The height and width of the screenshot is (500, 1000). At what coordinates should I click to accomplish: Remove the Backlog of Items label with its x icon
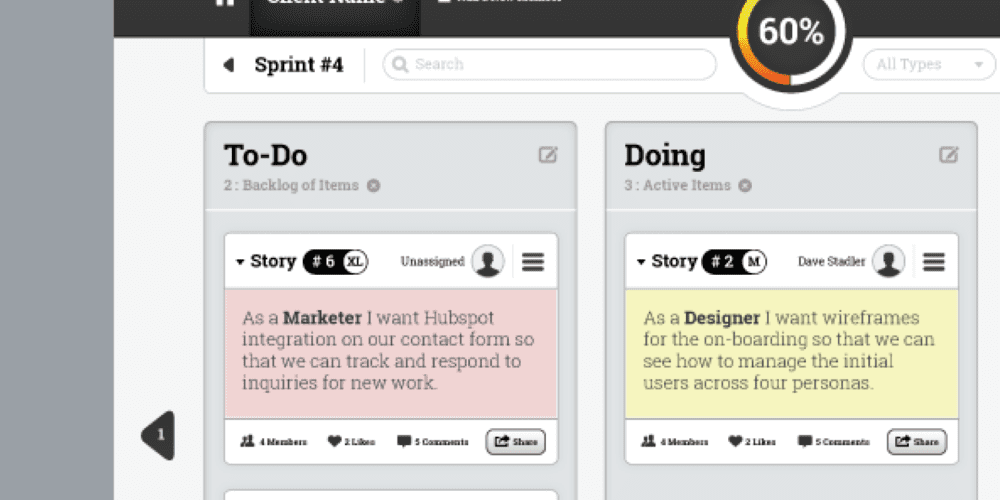[374, 186]
